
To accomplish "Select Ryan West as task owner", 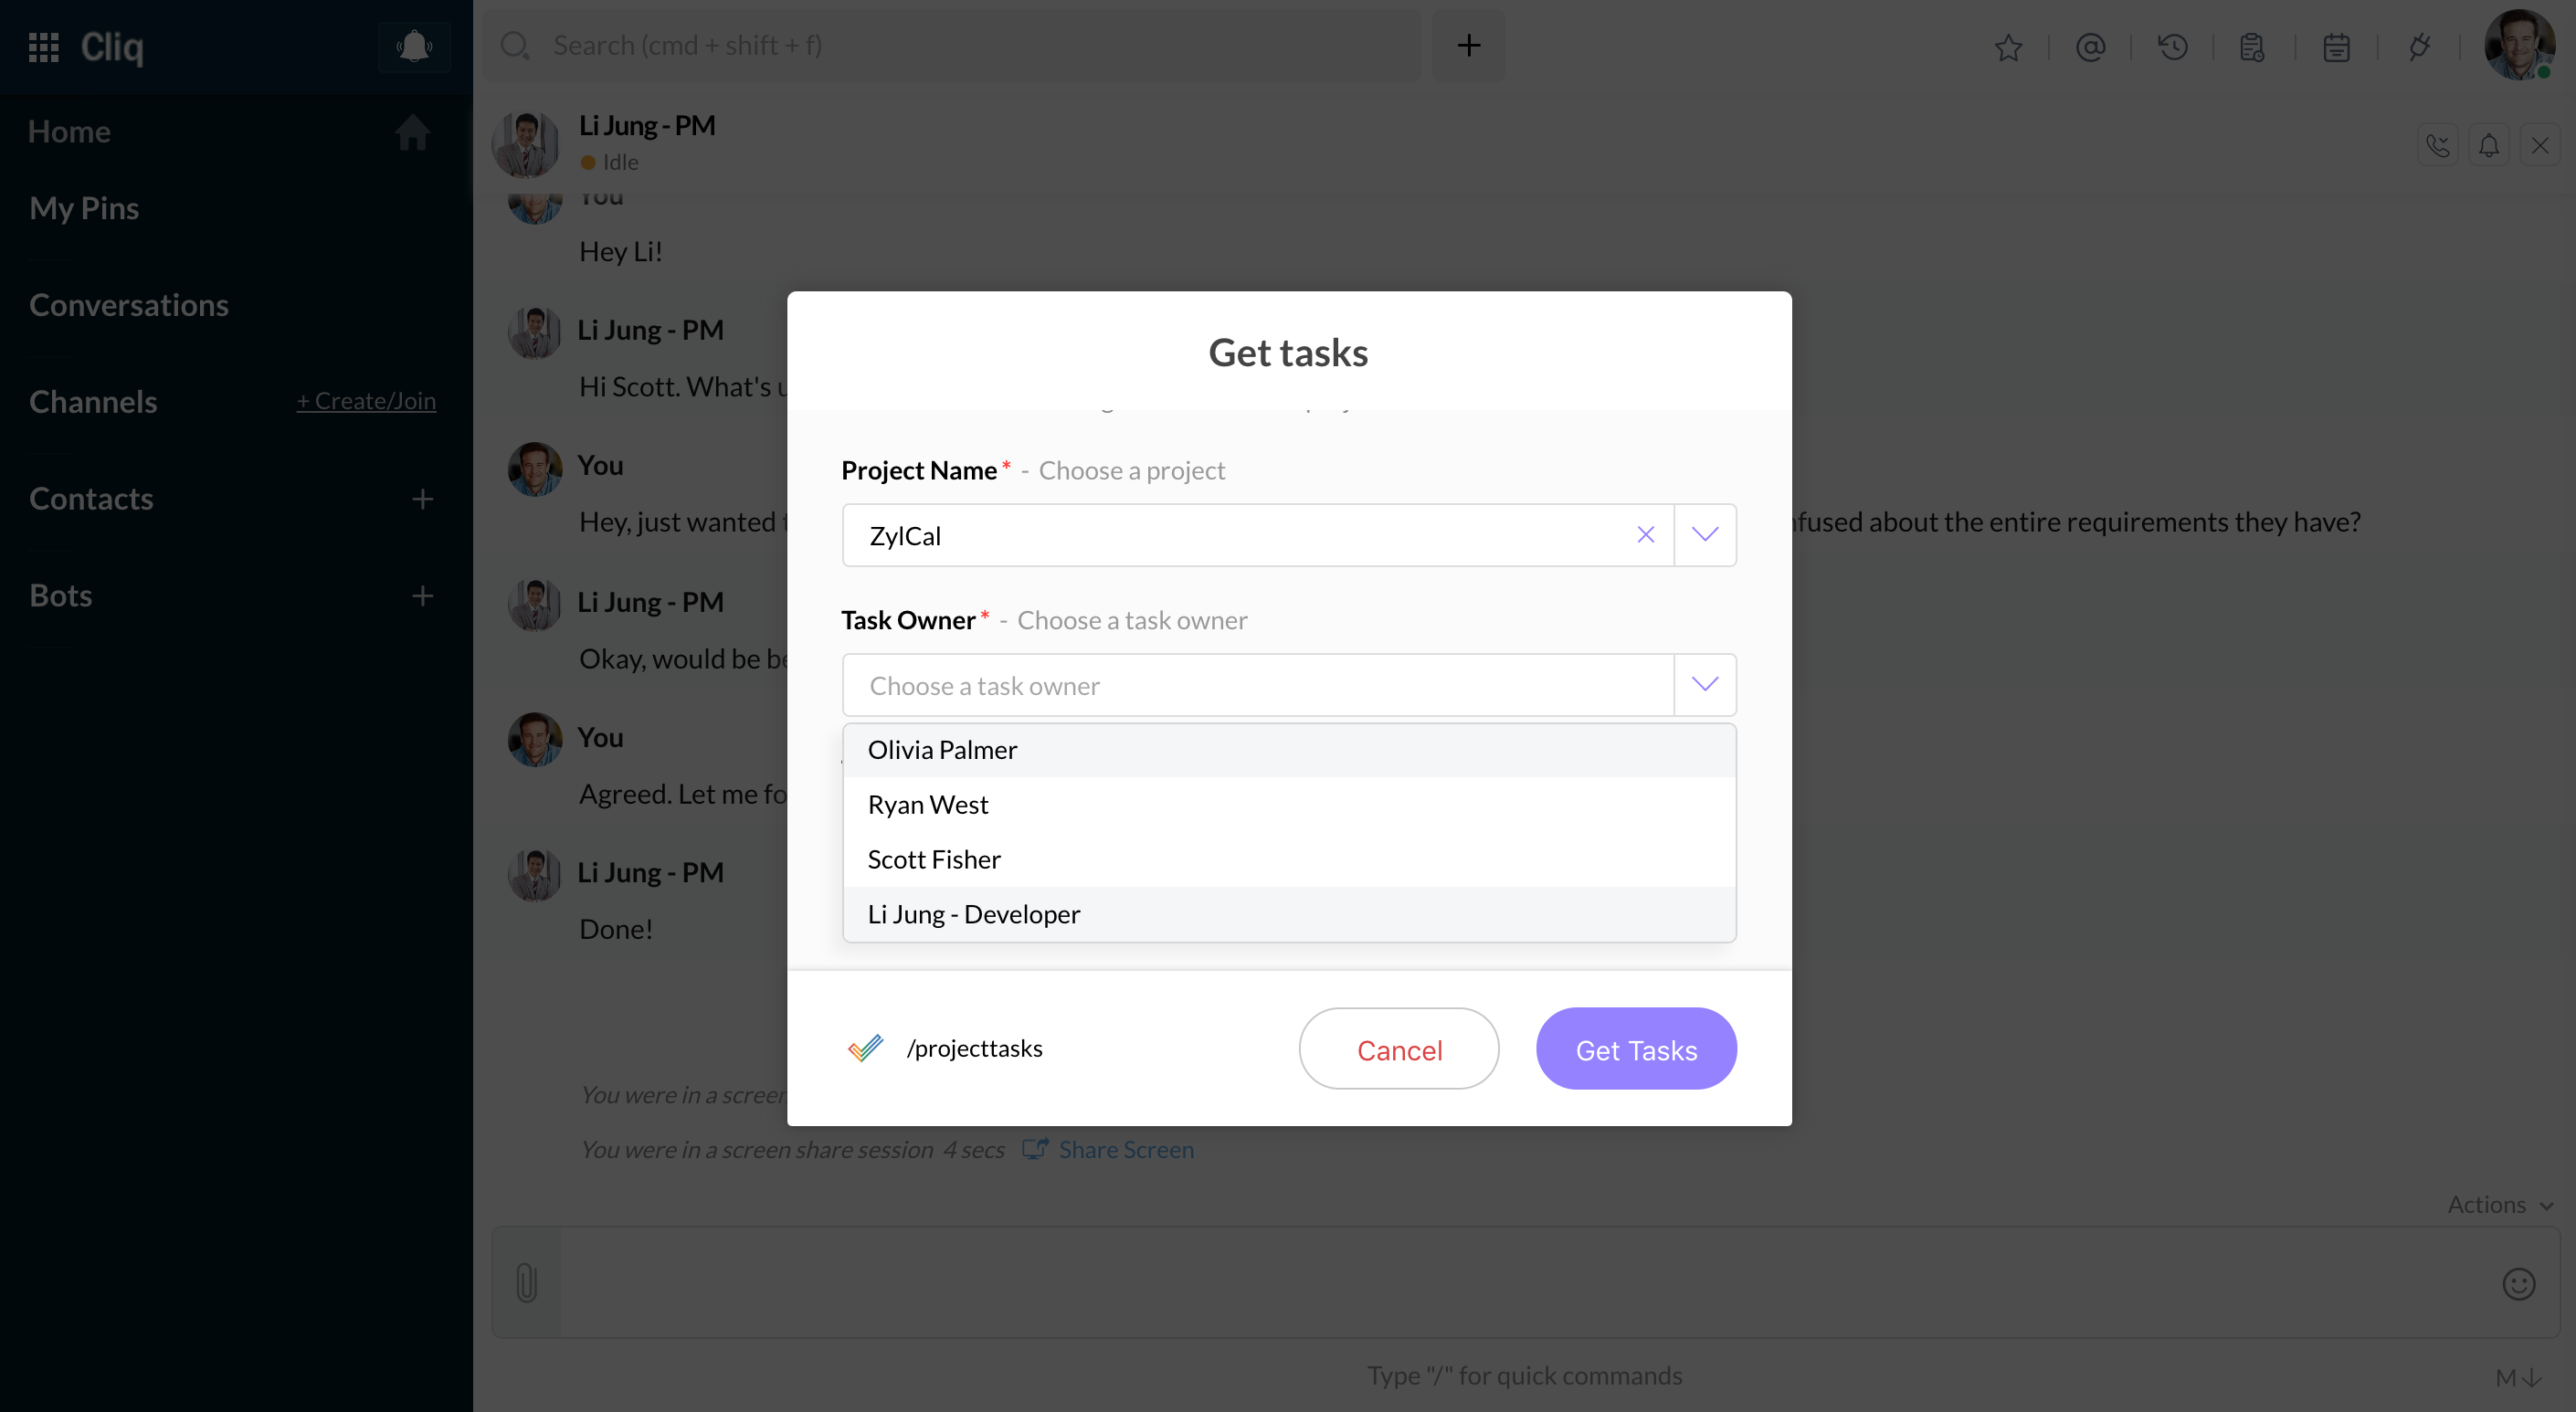I will 1289,805.
